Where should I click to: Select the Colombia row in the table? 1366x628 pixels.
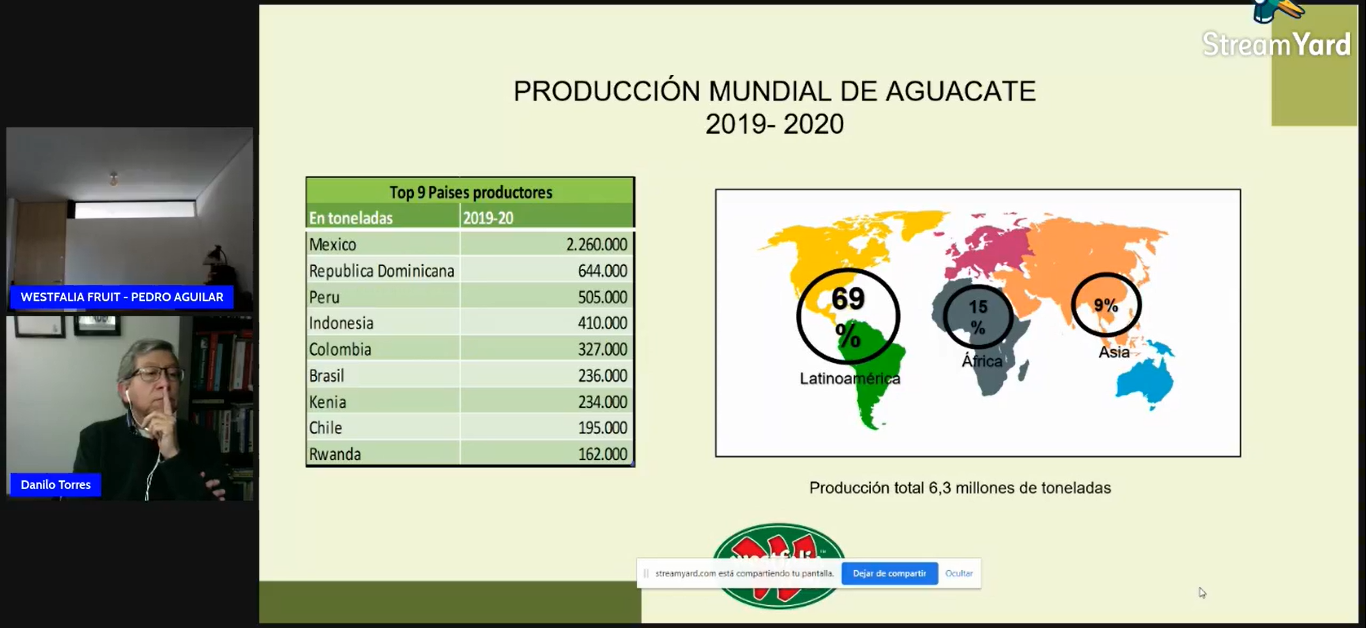[470, 349]
